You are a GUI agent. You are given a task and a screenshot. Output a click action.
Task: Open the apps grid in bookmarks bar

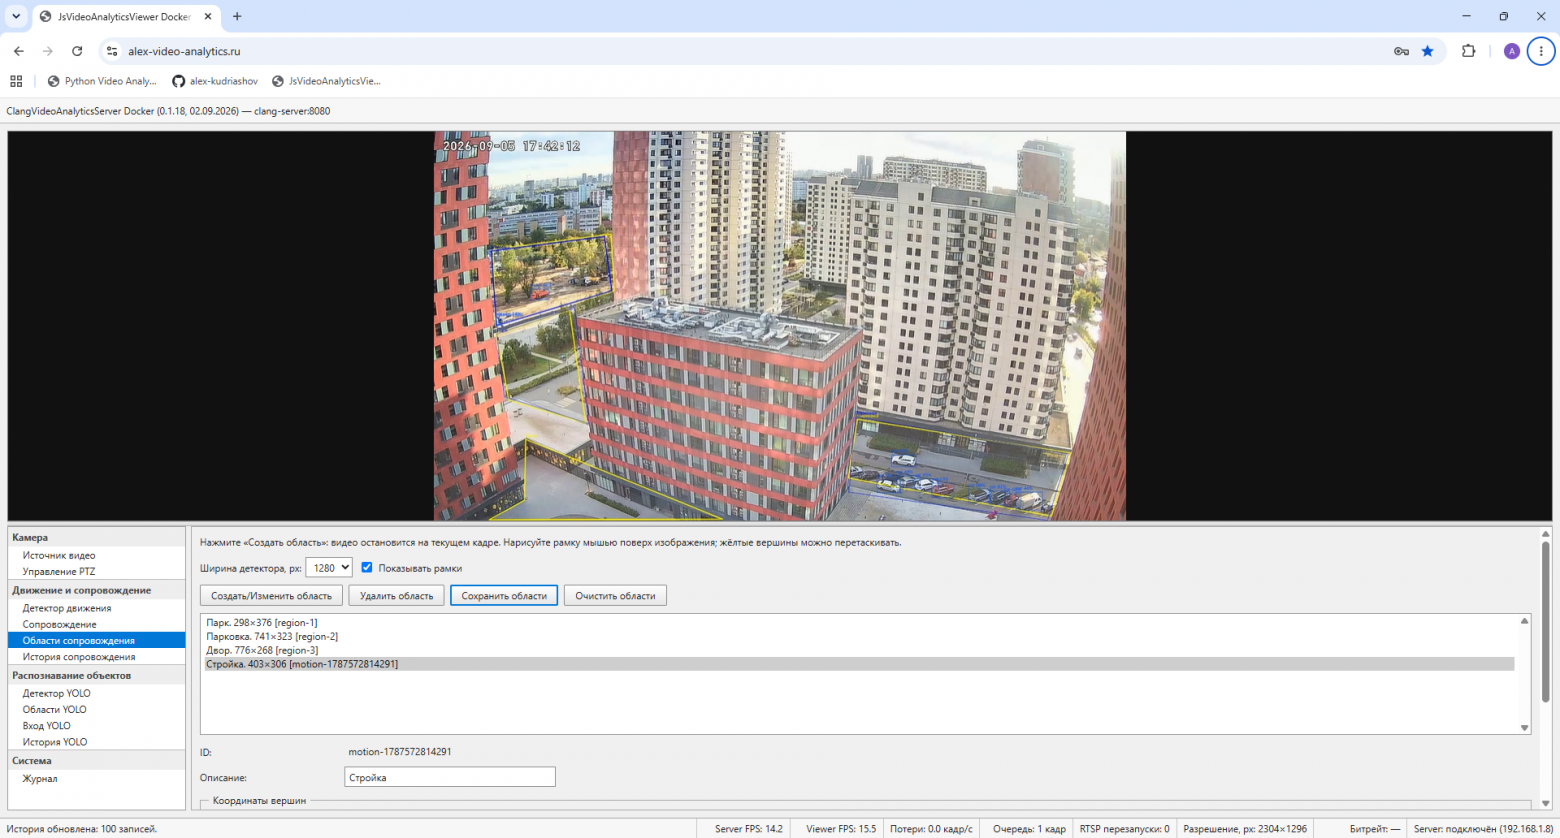[x=16, y=81]
